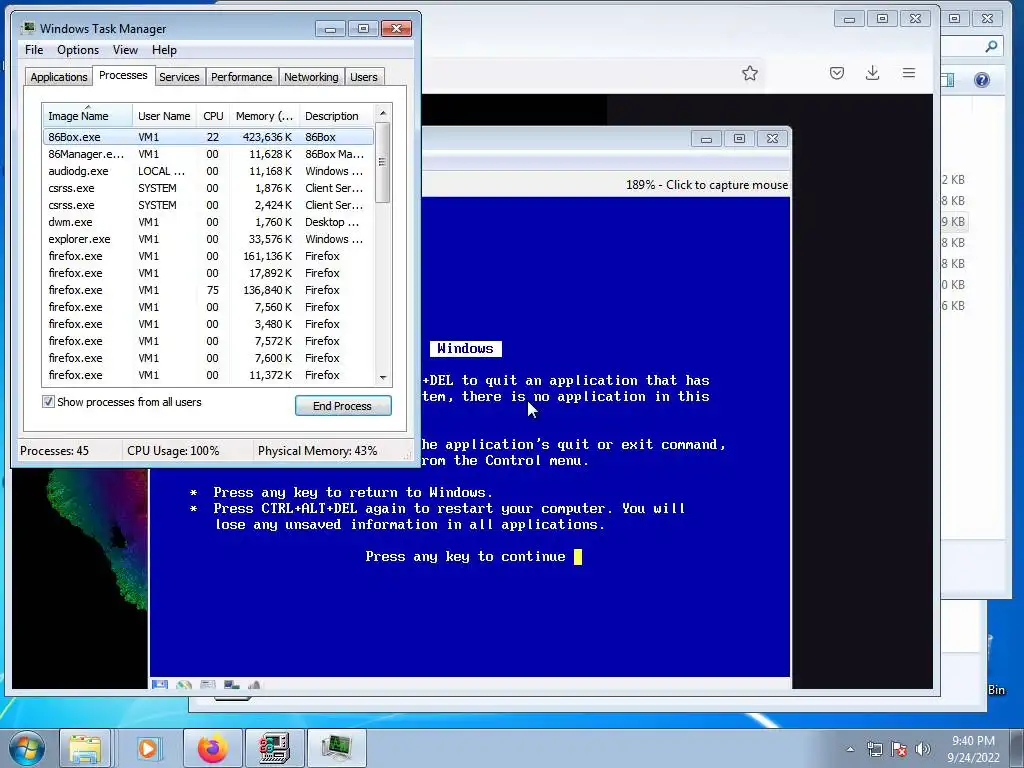Click 86Box network status icon

coord(231,684)
